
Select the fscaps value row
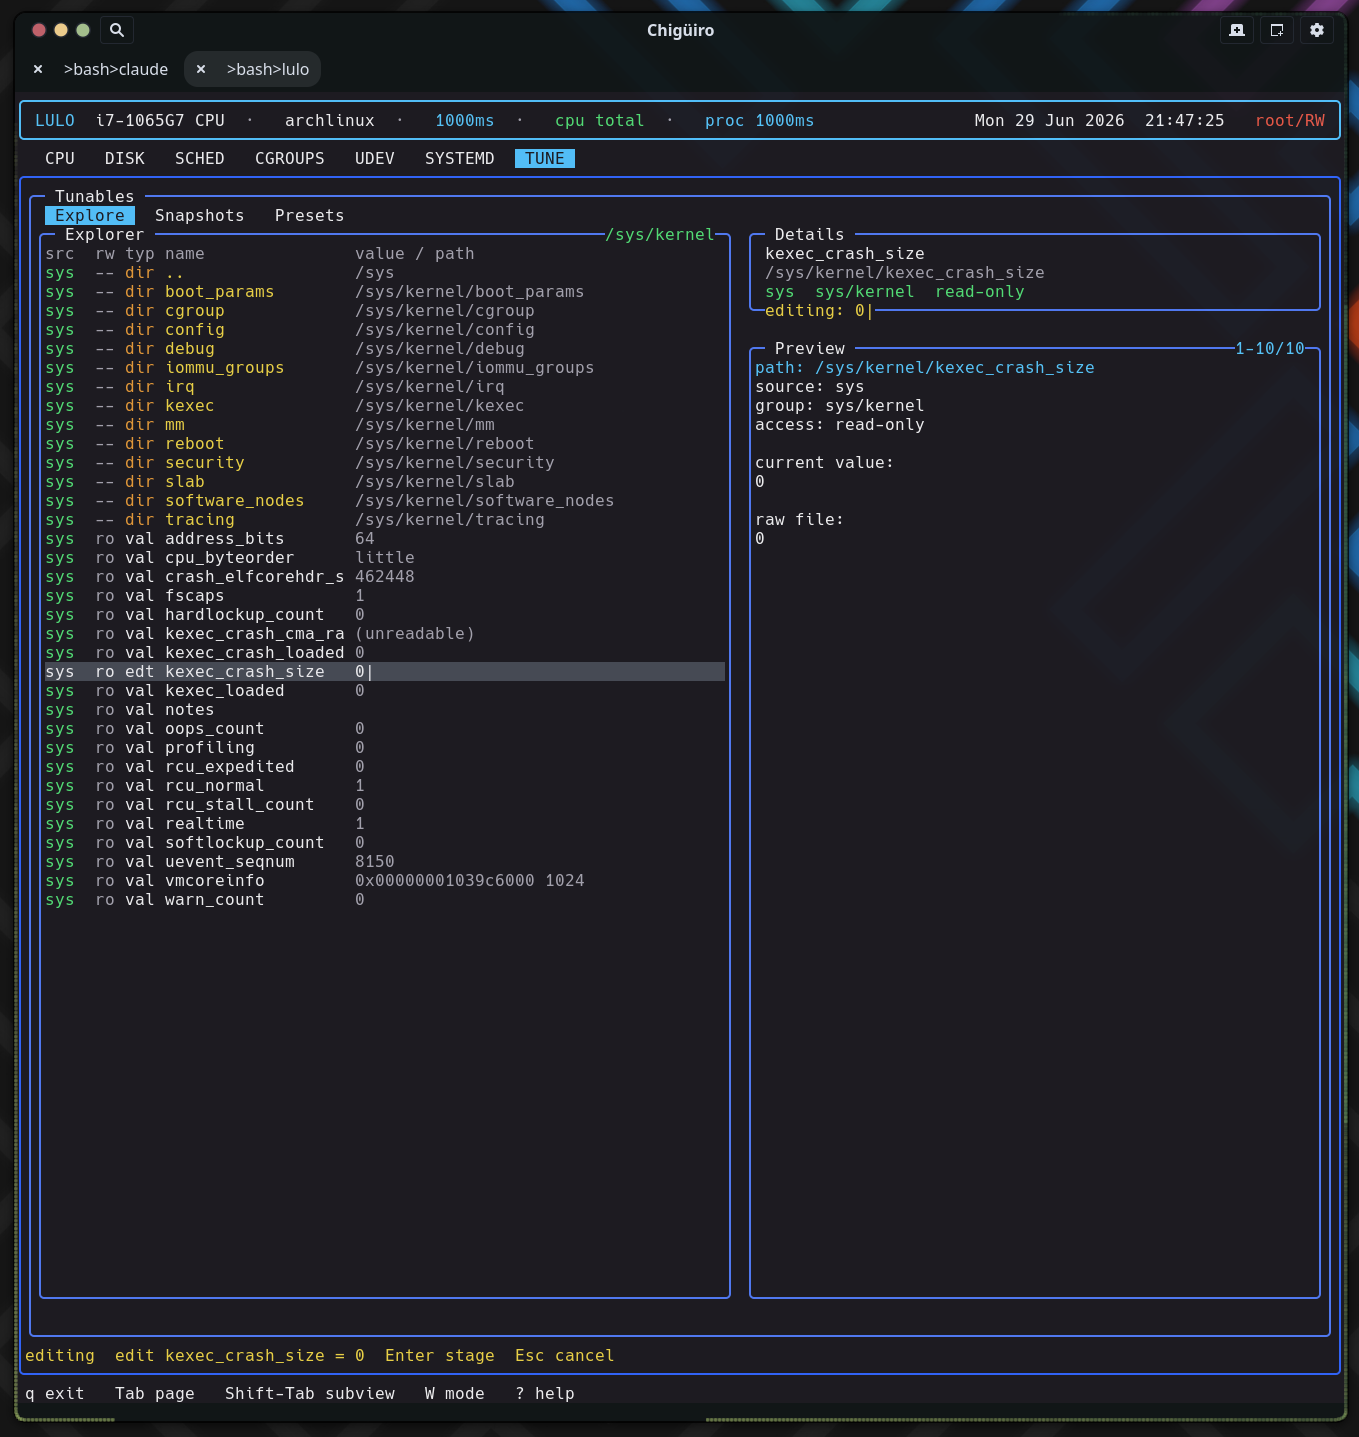[x=385, y=596]
